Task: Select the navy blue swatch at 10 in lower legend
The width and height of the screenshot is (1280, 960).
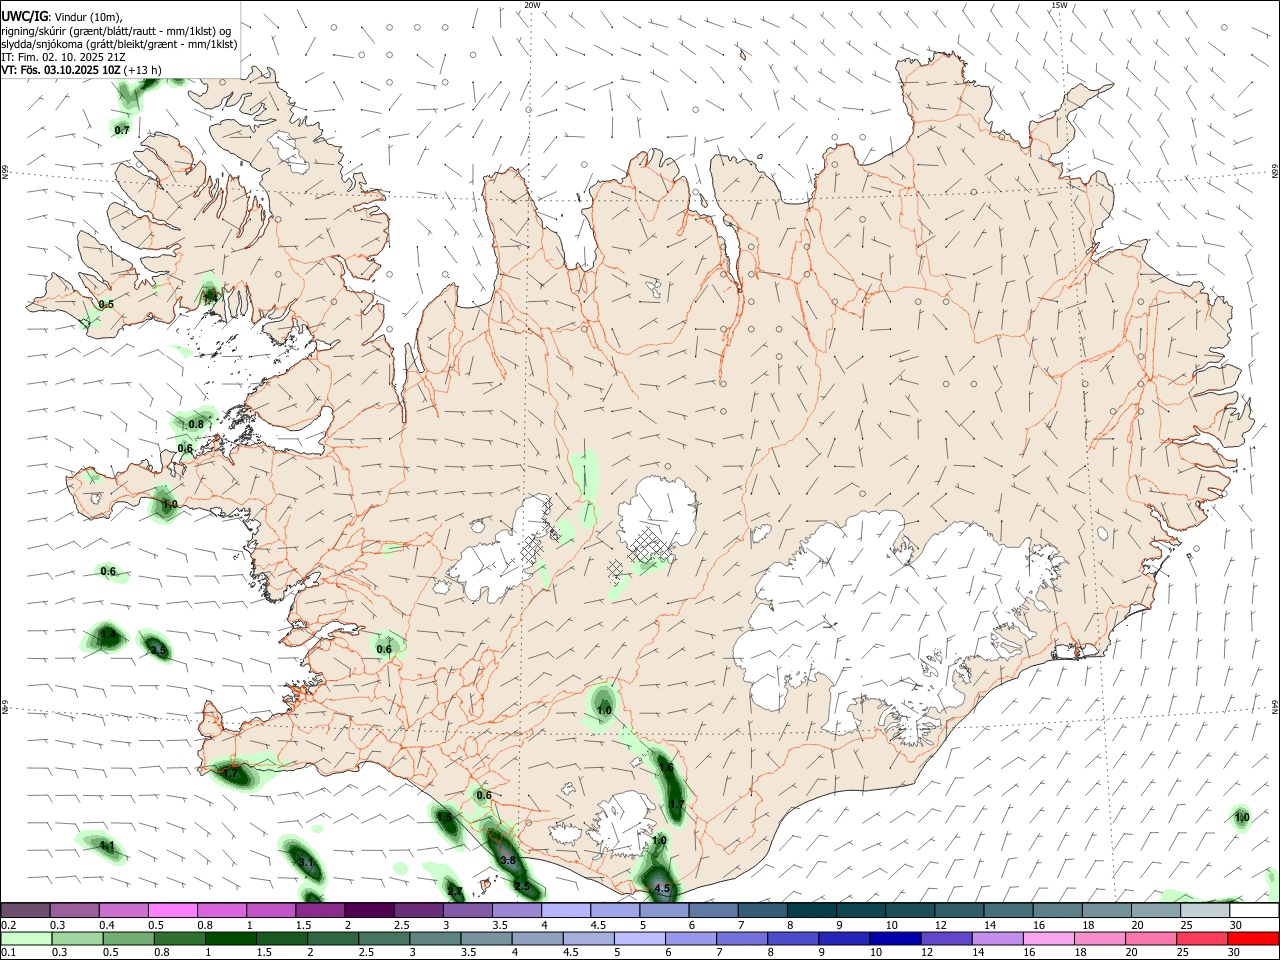Action: coord(894,939)
